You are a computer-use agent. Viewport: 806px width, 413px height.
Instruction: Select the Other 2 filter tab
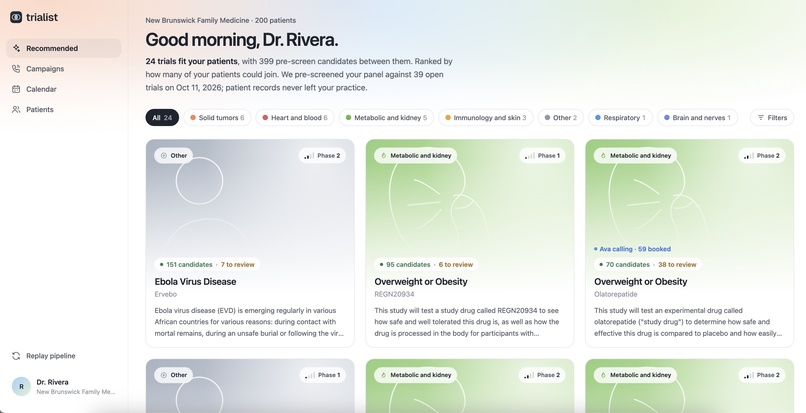pos(560,118)
